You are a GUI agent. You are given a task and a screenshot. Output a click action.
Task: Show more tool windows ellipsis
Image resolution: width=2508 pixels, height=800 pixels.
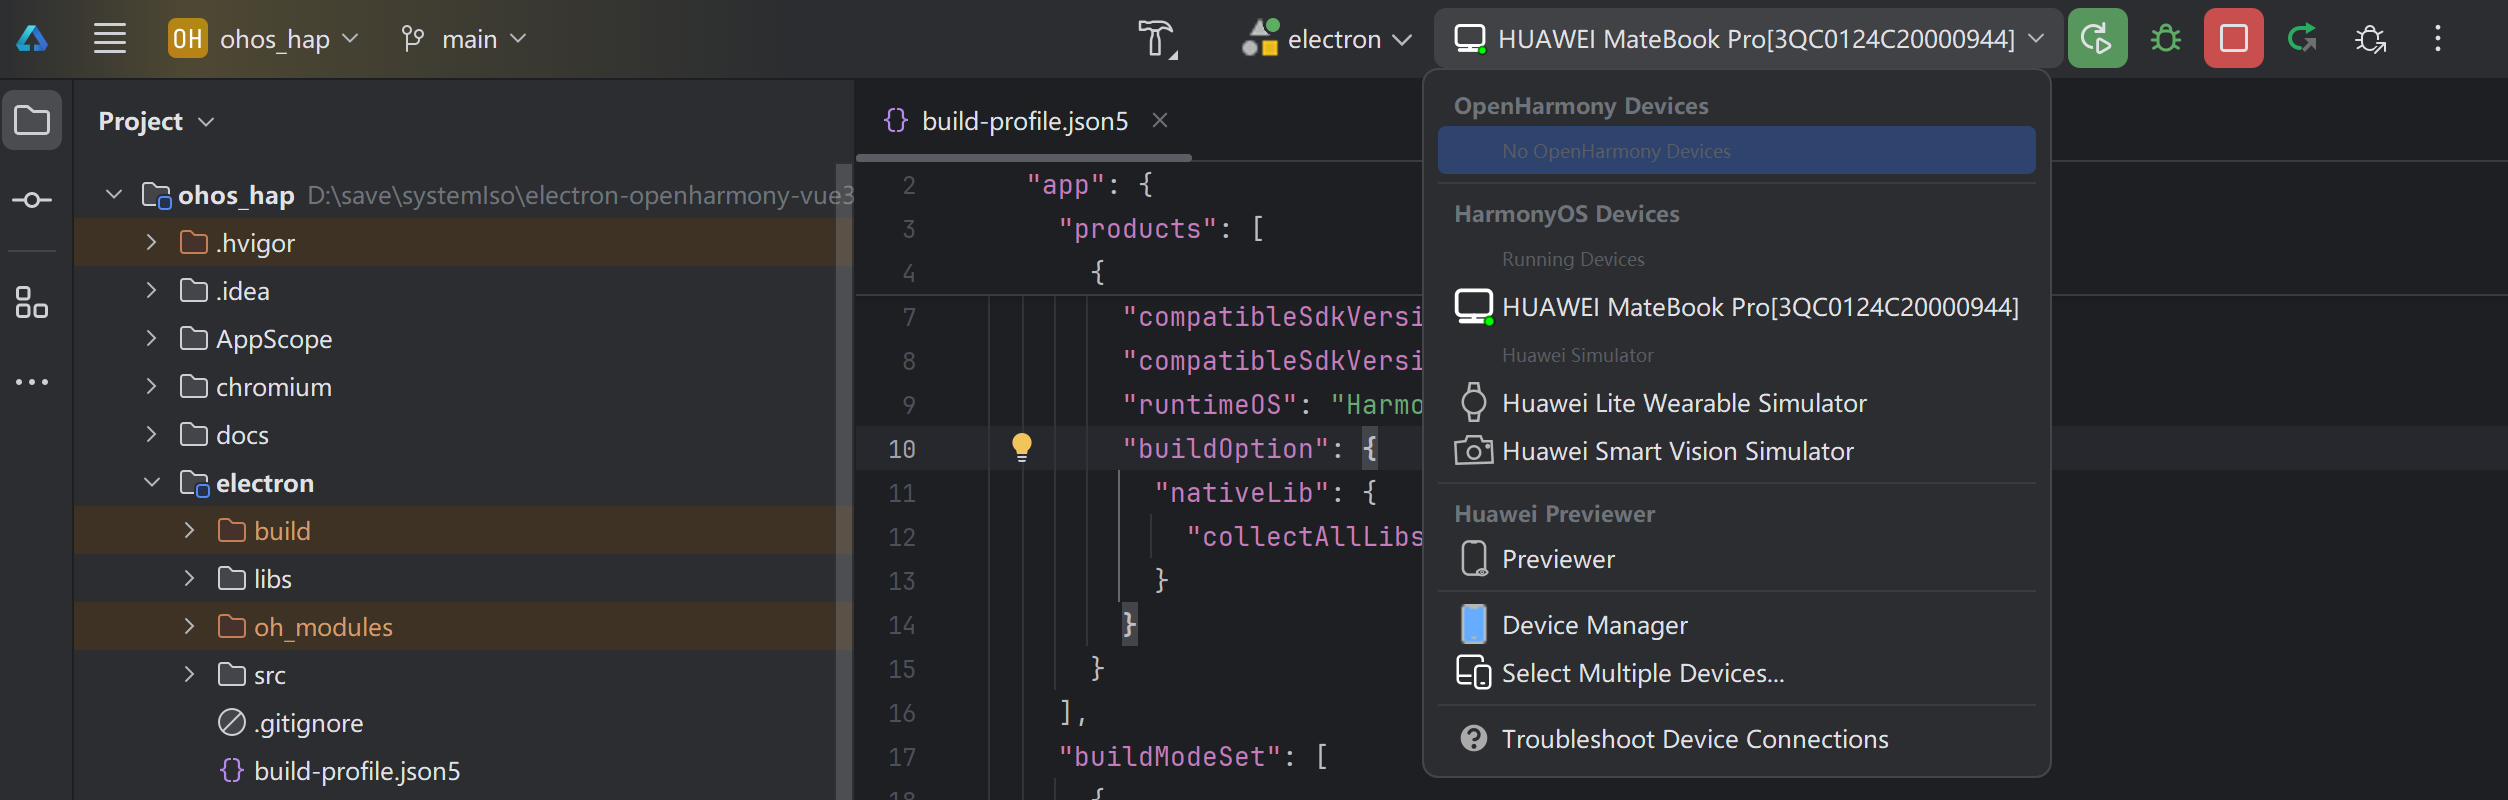coord(32,382)
